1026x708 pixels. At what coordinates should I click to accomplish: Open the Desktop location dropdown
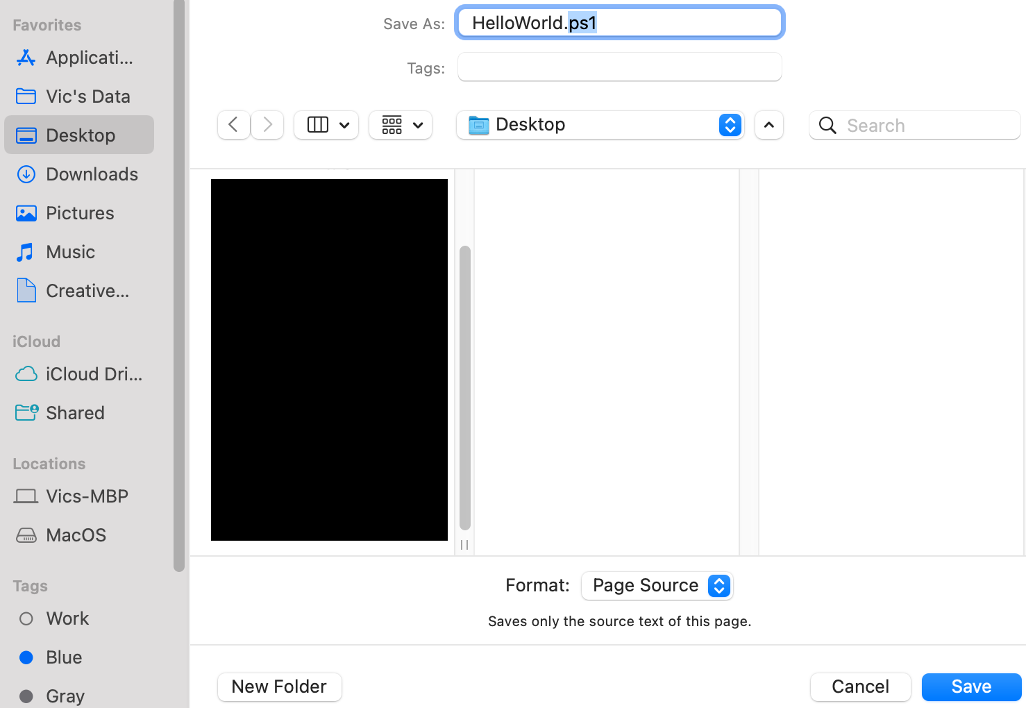tap(600, 125)
